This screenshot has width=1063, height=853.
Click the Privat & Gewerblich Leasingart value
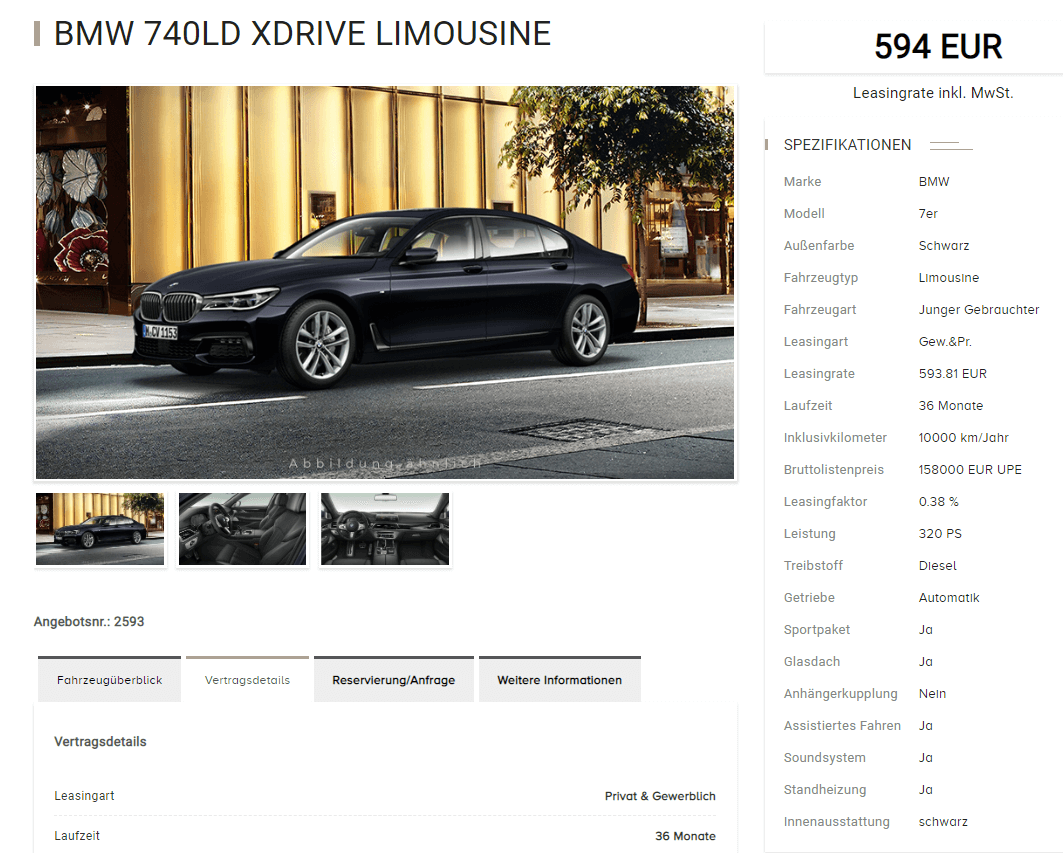pos(660,796)
